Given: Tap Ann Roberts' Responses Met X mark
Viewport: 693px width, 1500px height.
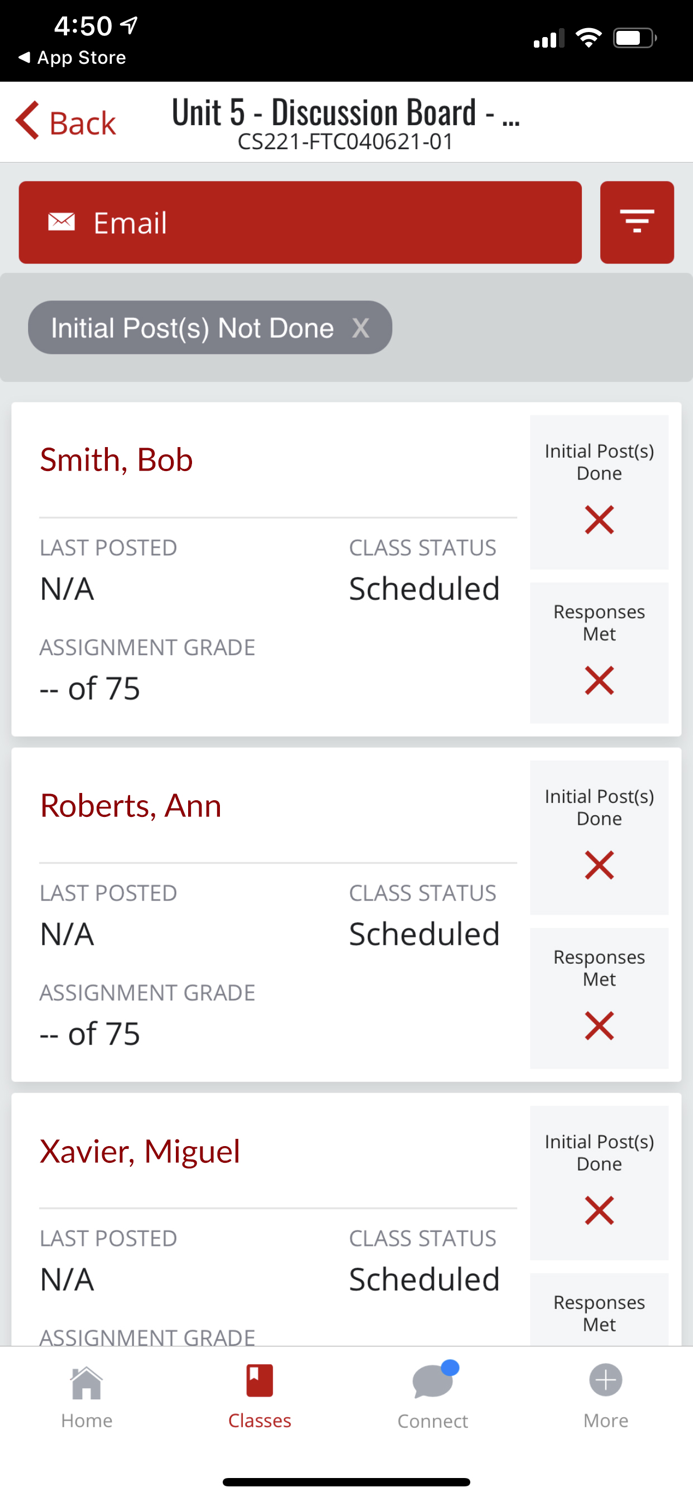Looking at the screenshot, I should (x=599, y=1026).
